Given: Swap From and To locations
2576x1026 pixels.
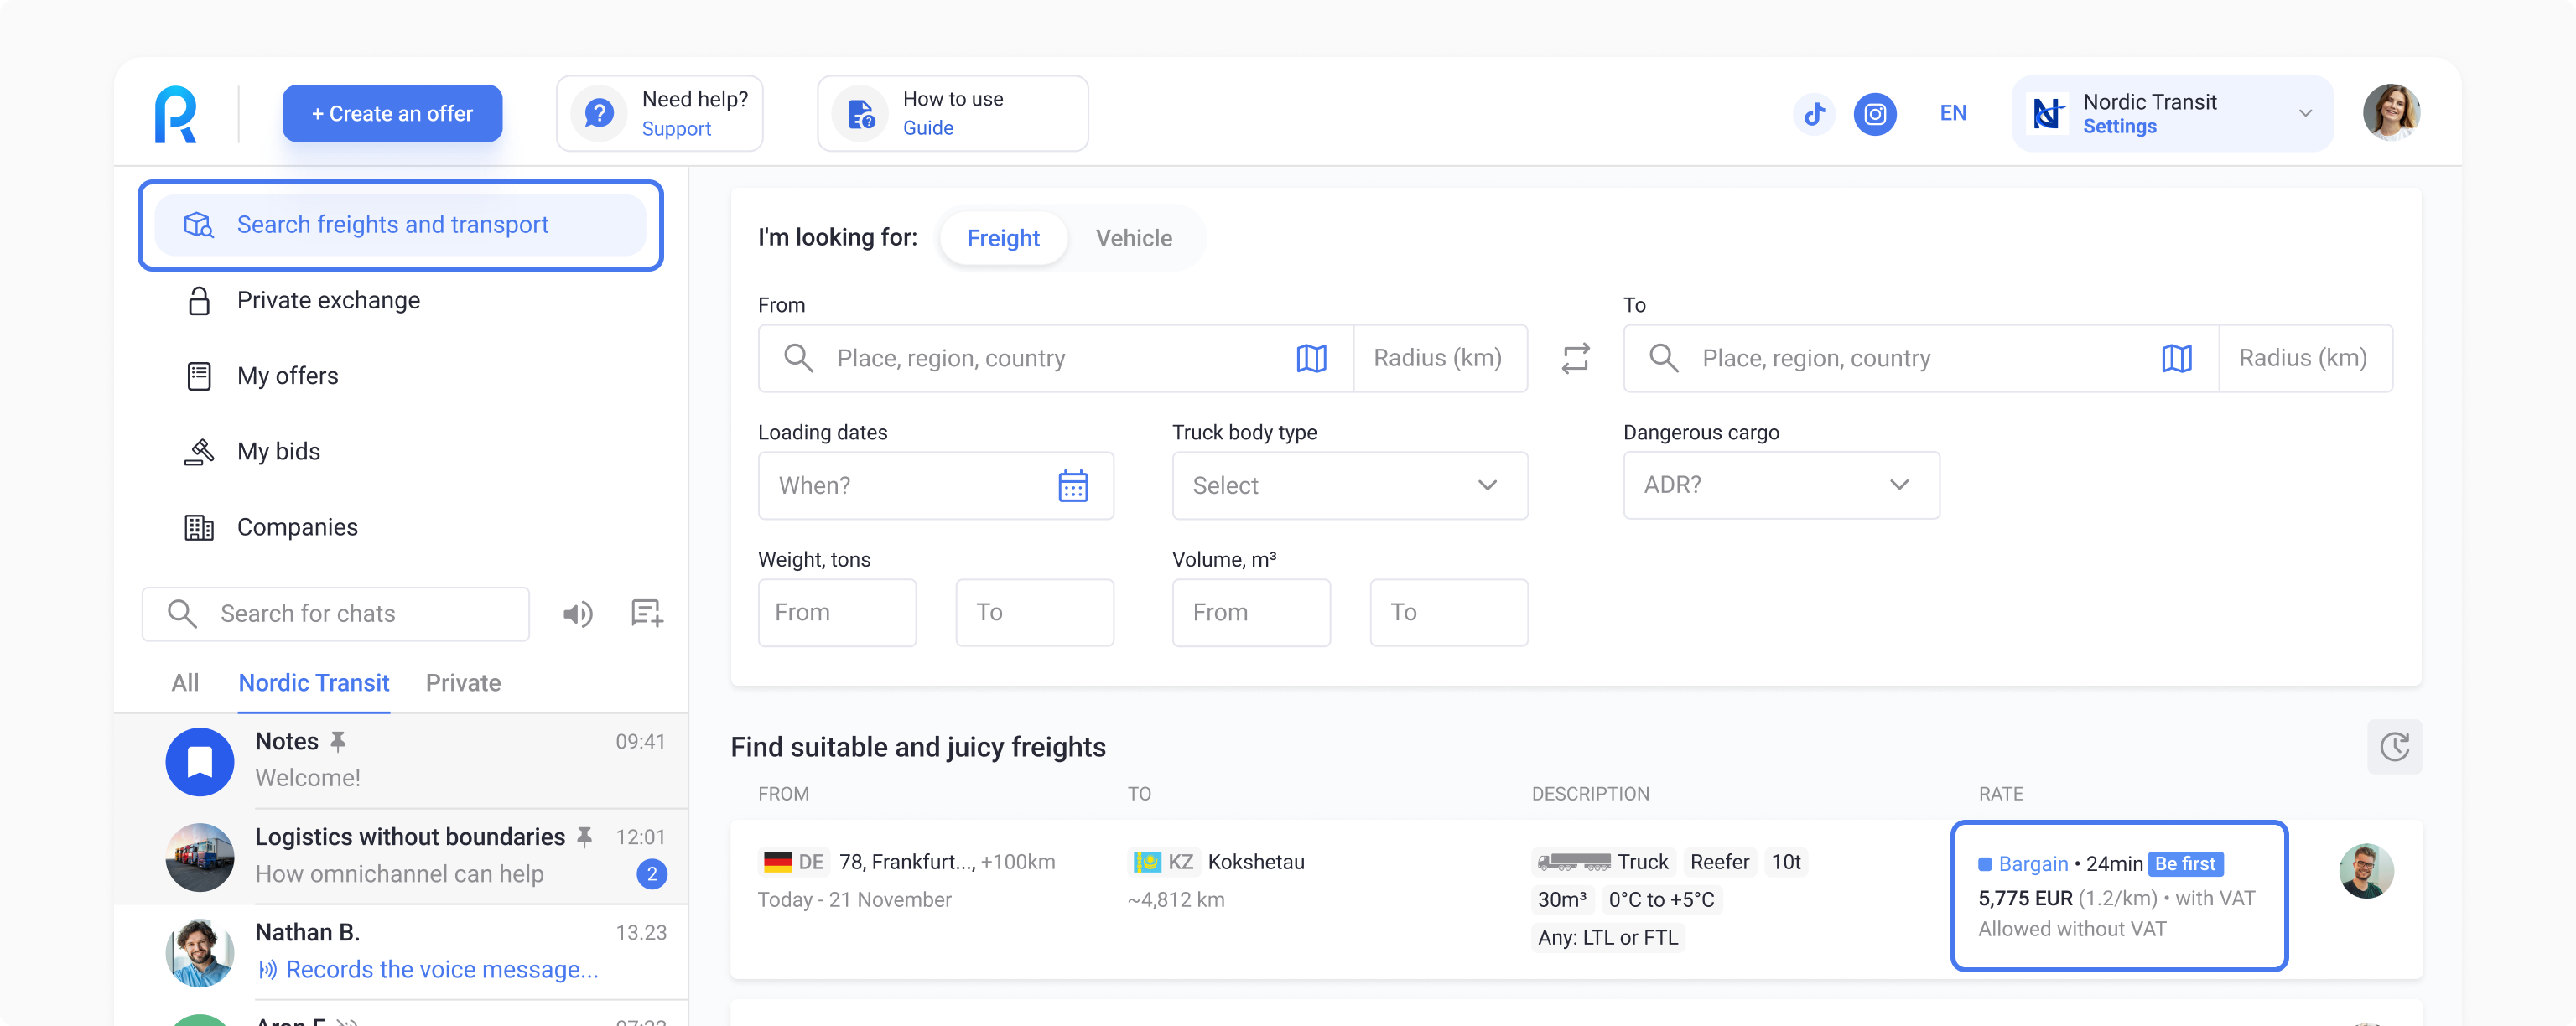Looking at the screenshot, I should 1575,358.
